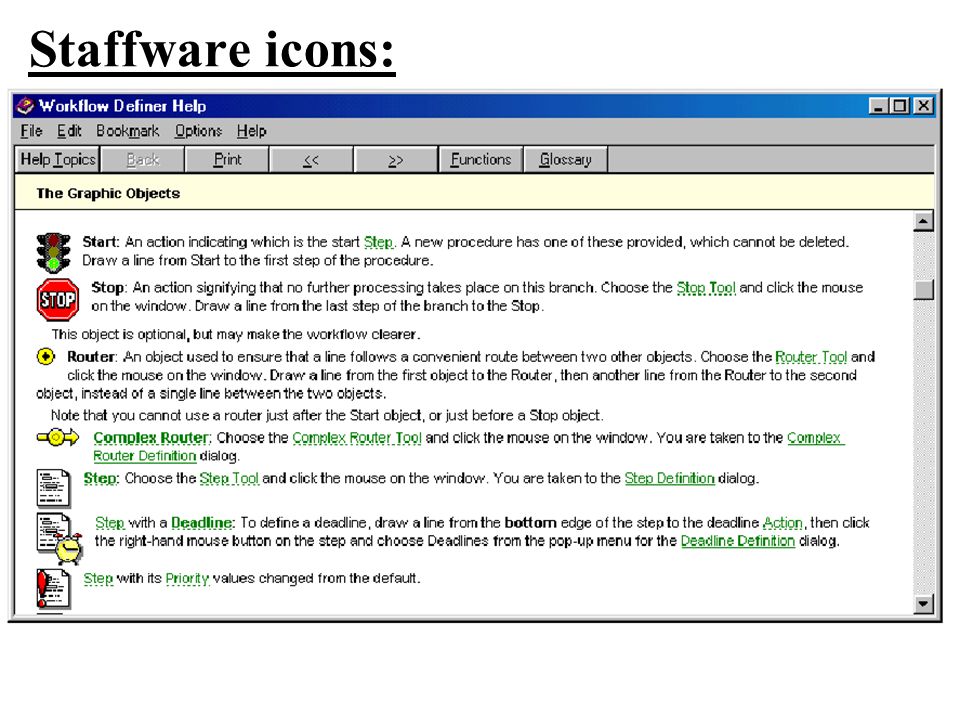Click the Start traffic light icon

tap(53, 252)
